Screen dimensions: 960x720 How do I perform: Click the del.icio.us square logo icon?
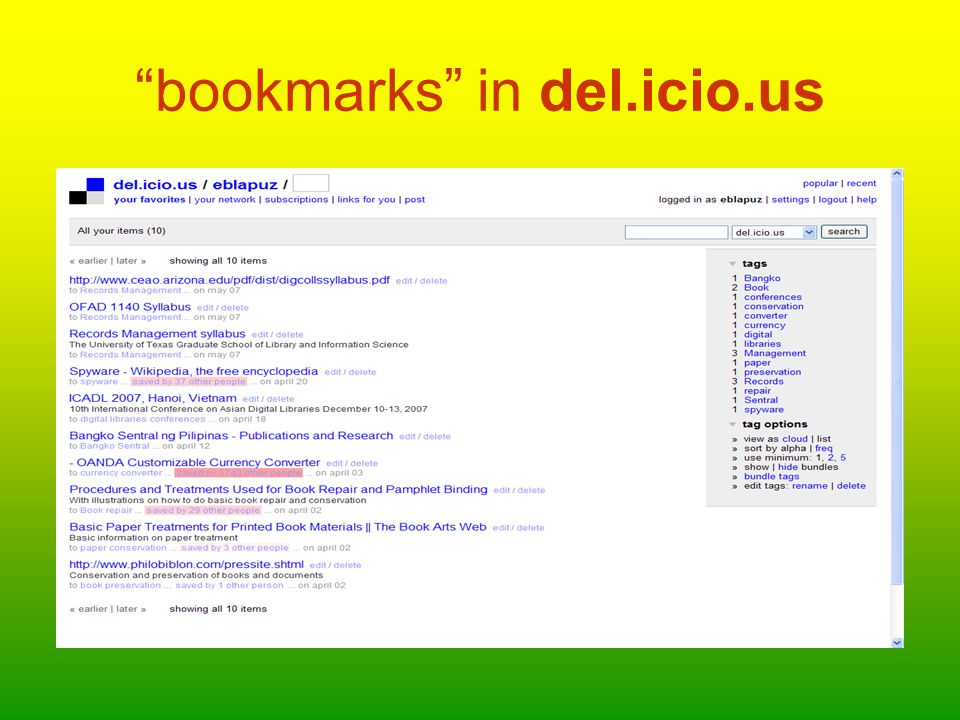pyautogui.click(x=86, y=191)
